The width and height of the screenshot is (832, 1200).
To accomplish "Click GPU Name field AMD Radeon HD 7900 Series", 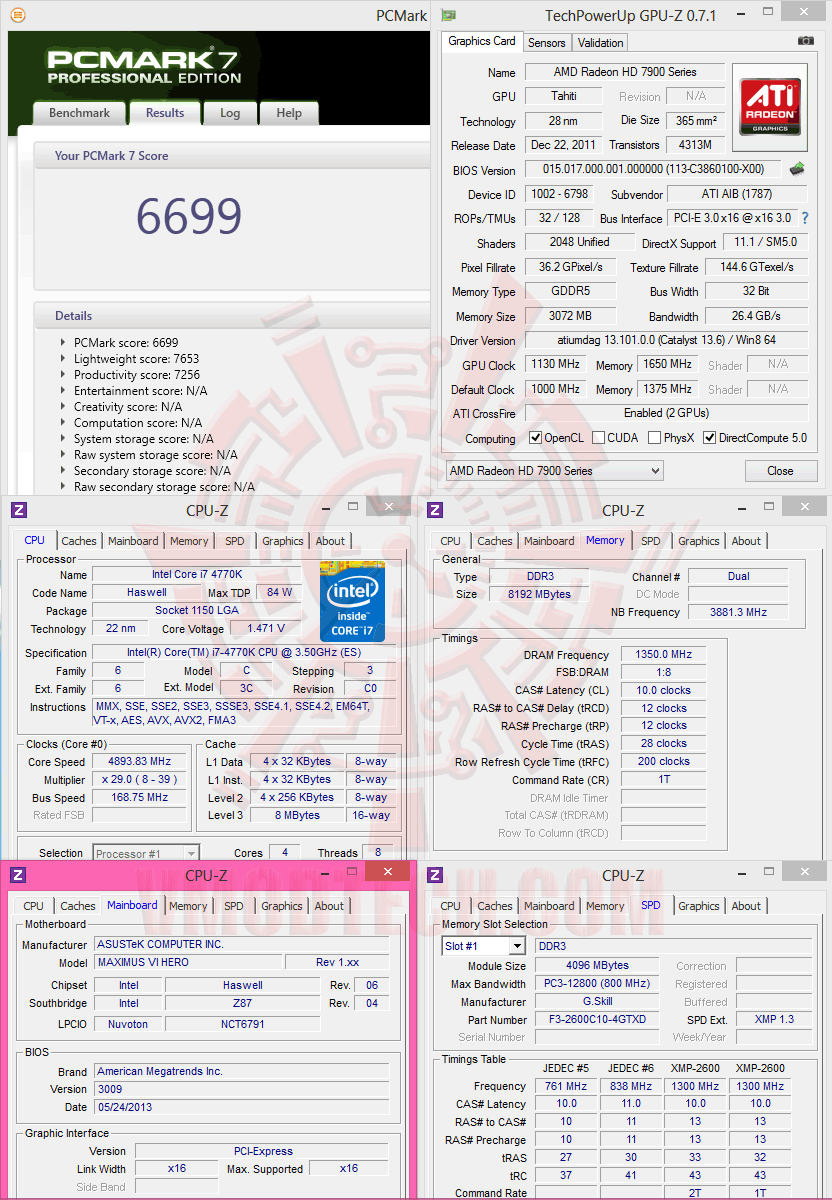I will 625,72.
